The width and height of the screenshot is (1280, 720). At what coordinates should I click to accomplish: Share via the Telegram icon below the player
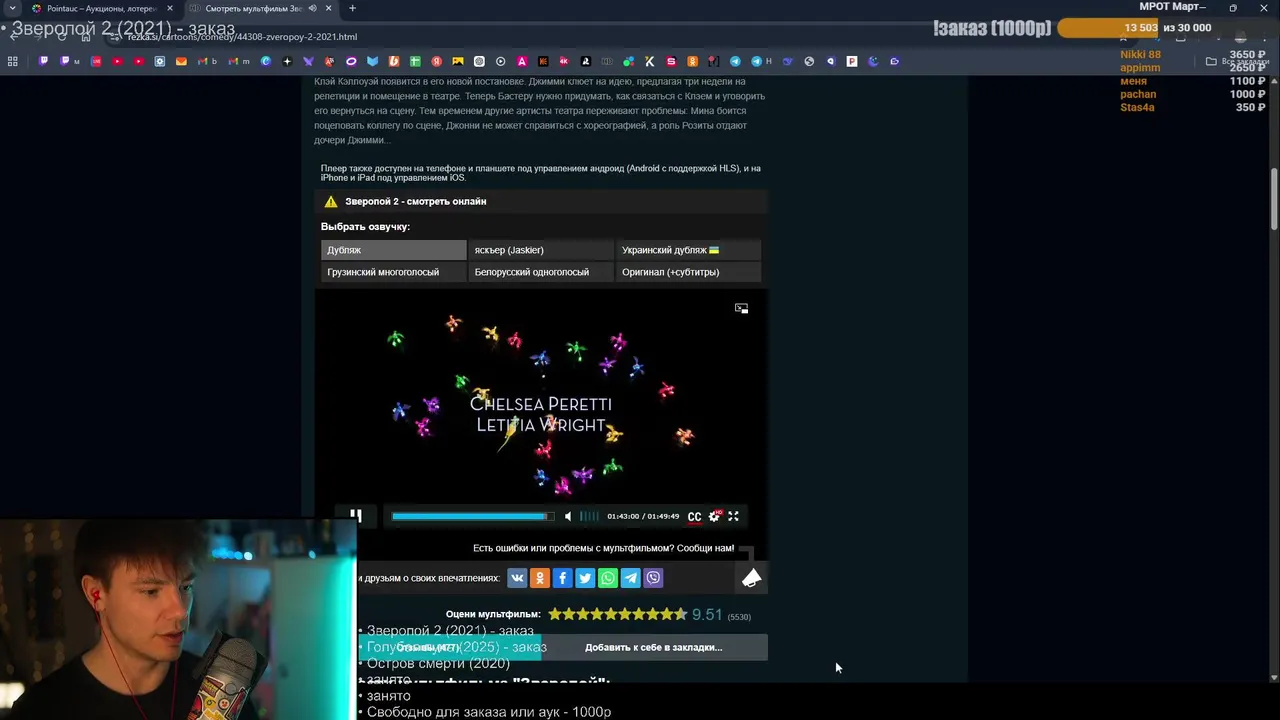[x=631, y=578]
